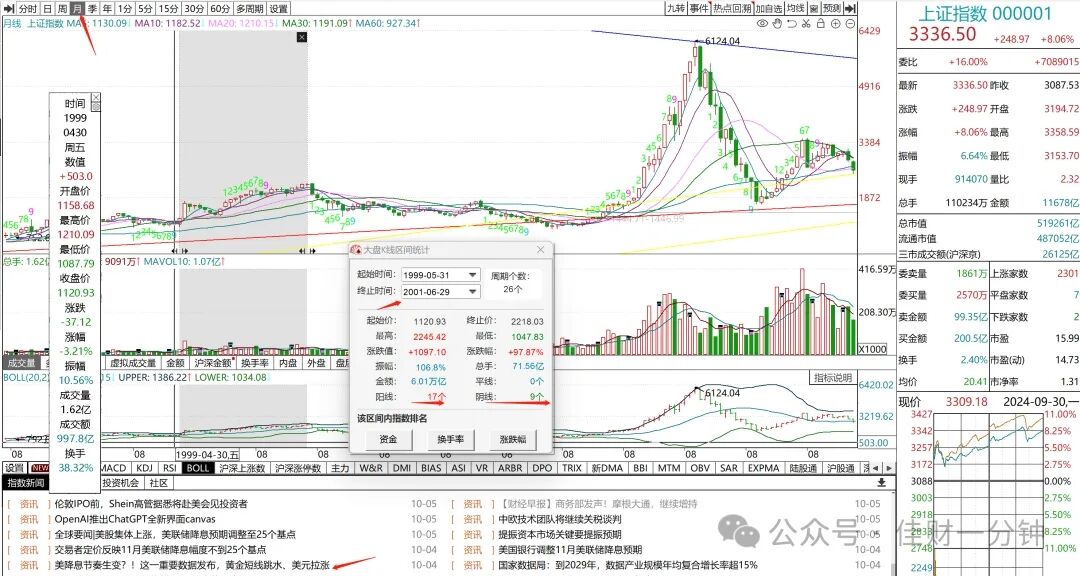This screenshot has height=576, width=1080.
Task: Switch to the MACD indicator tab
Action: point(114,468)
